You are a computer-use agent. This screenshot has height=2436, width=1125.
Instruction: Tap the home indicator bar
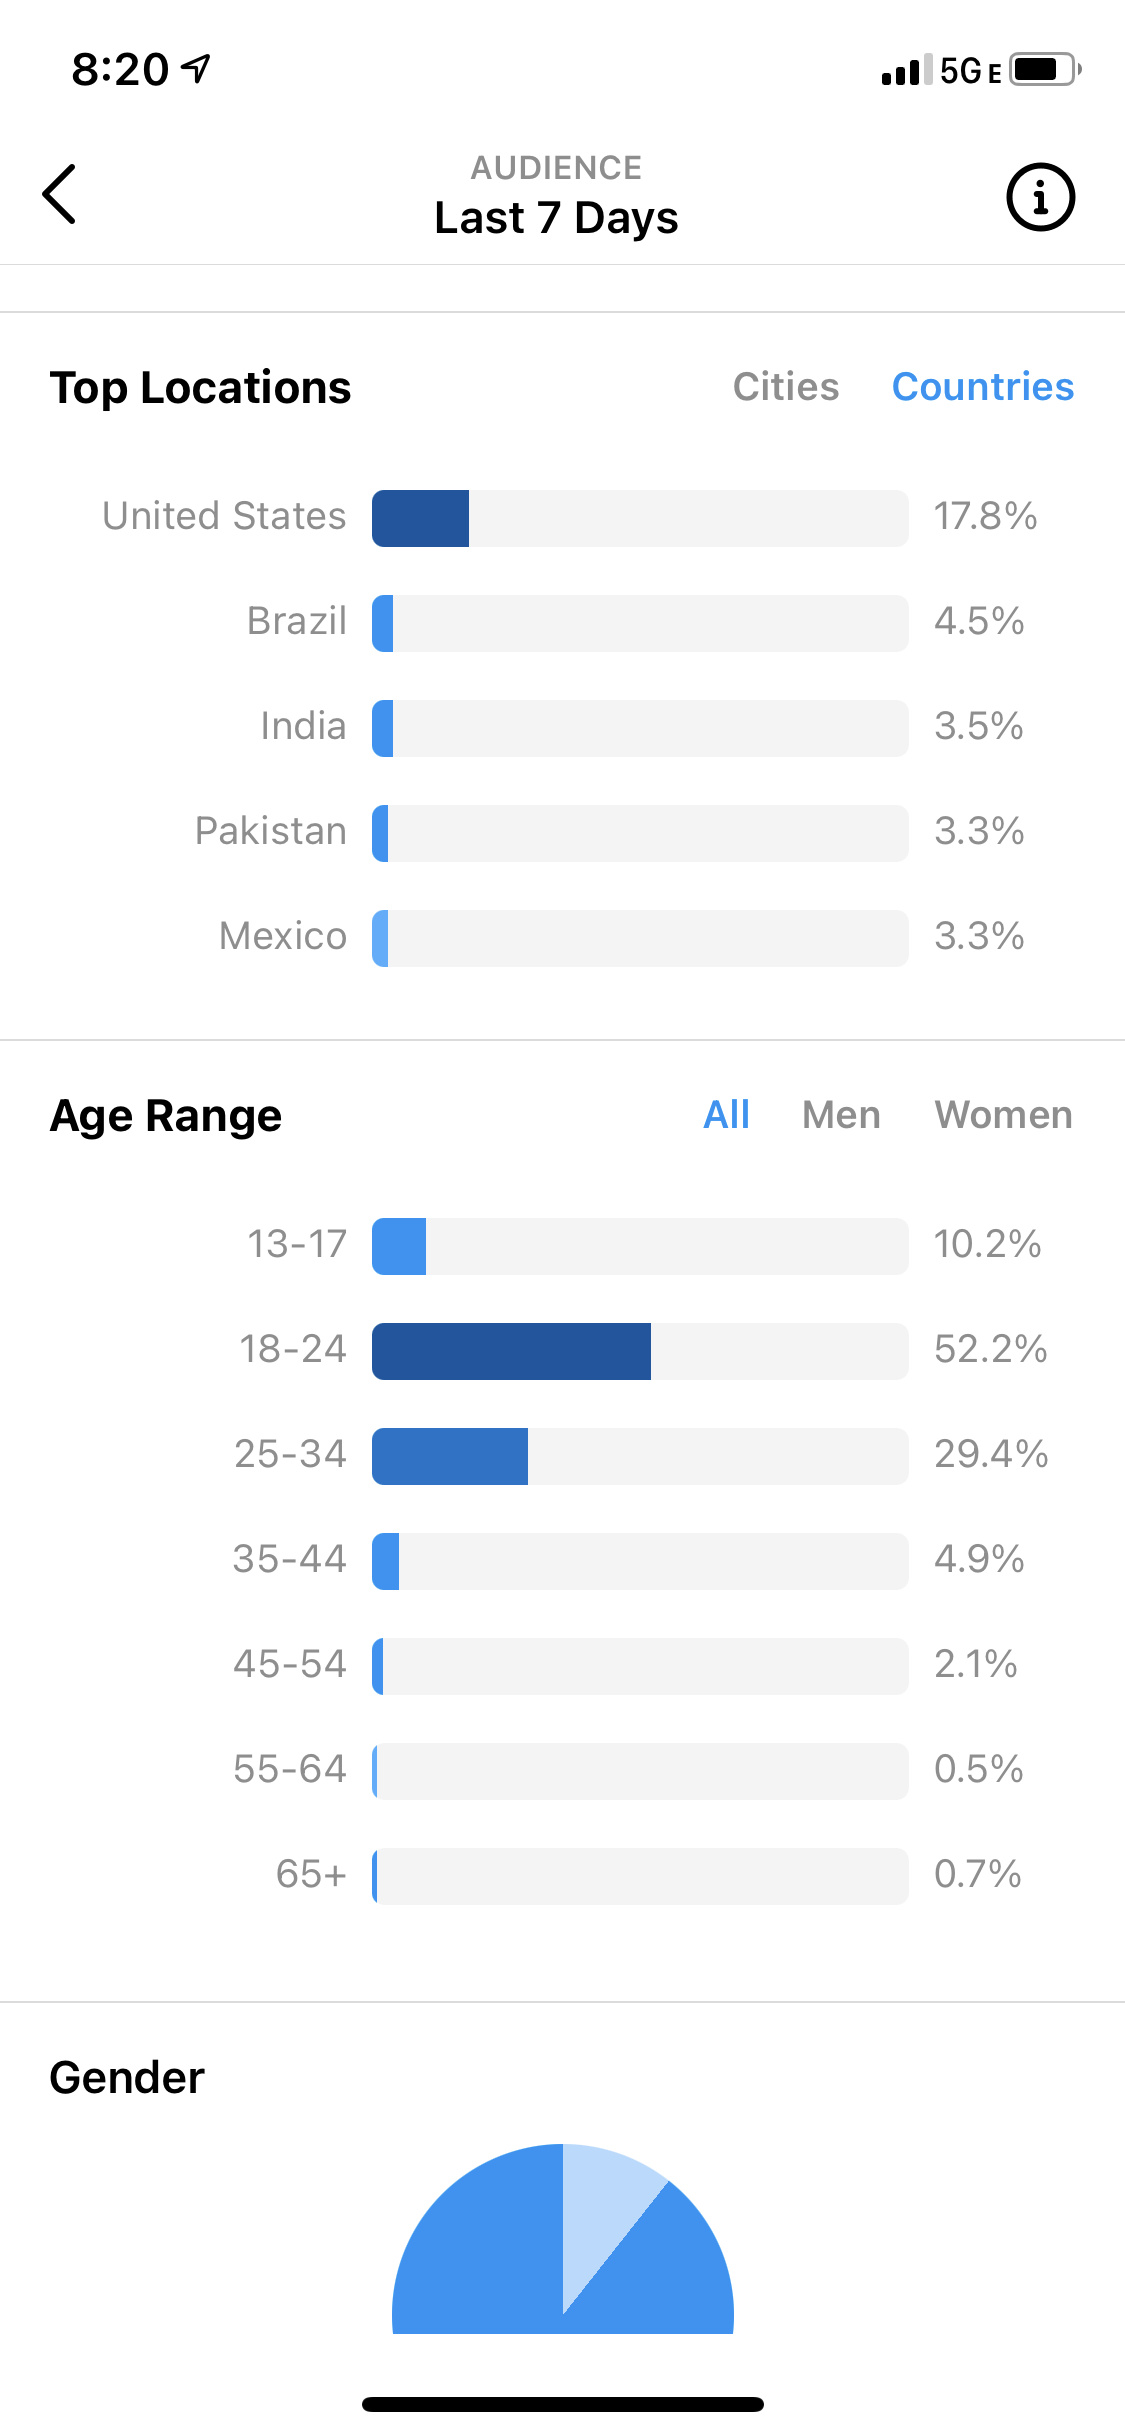[x=563, y=2404]
